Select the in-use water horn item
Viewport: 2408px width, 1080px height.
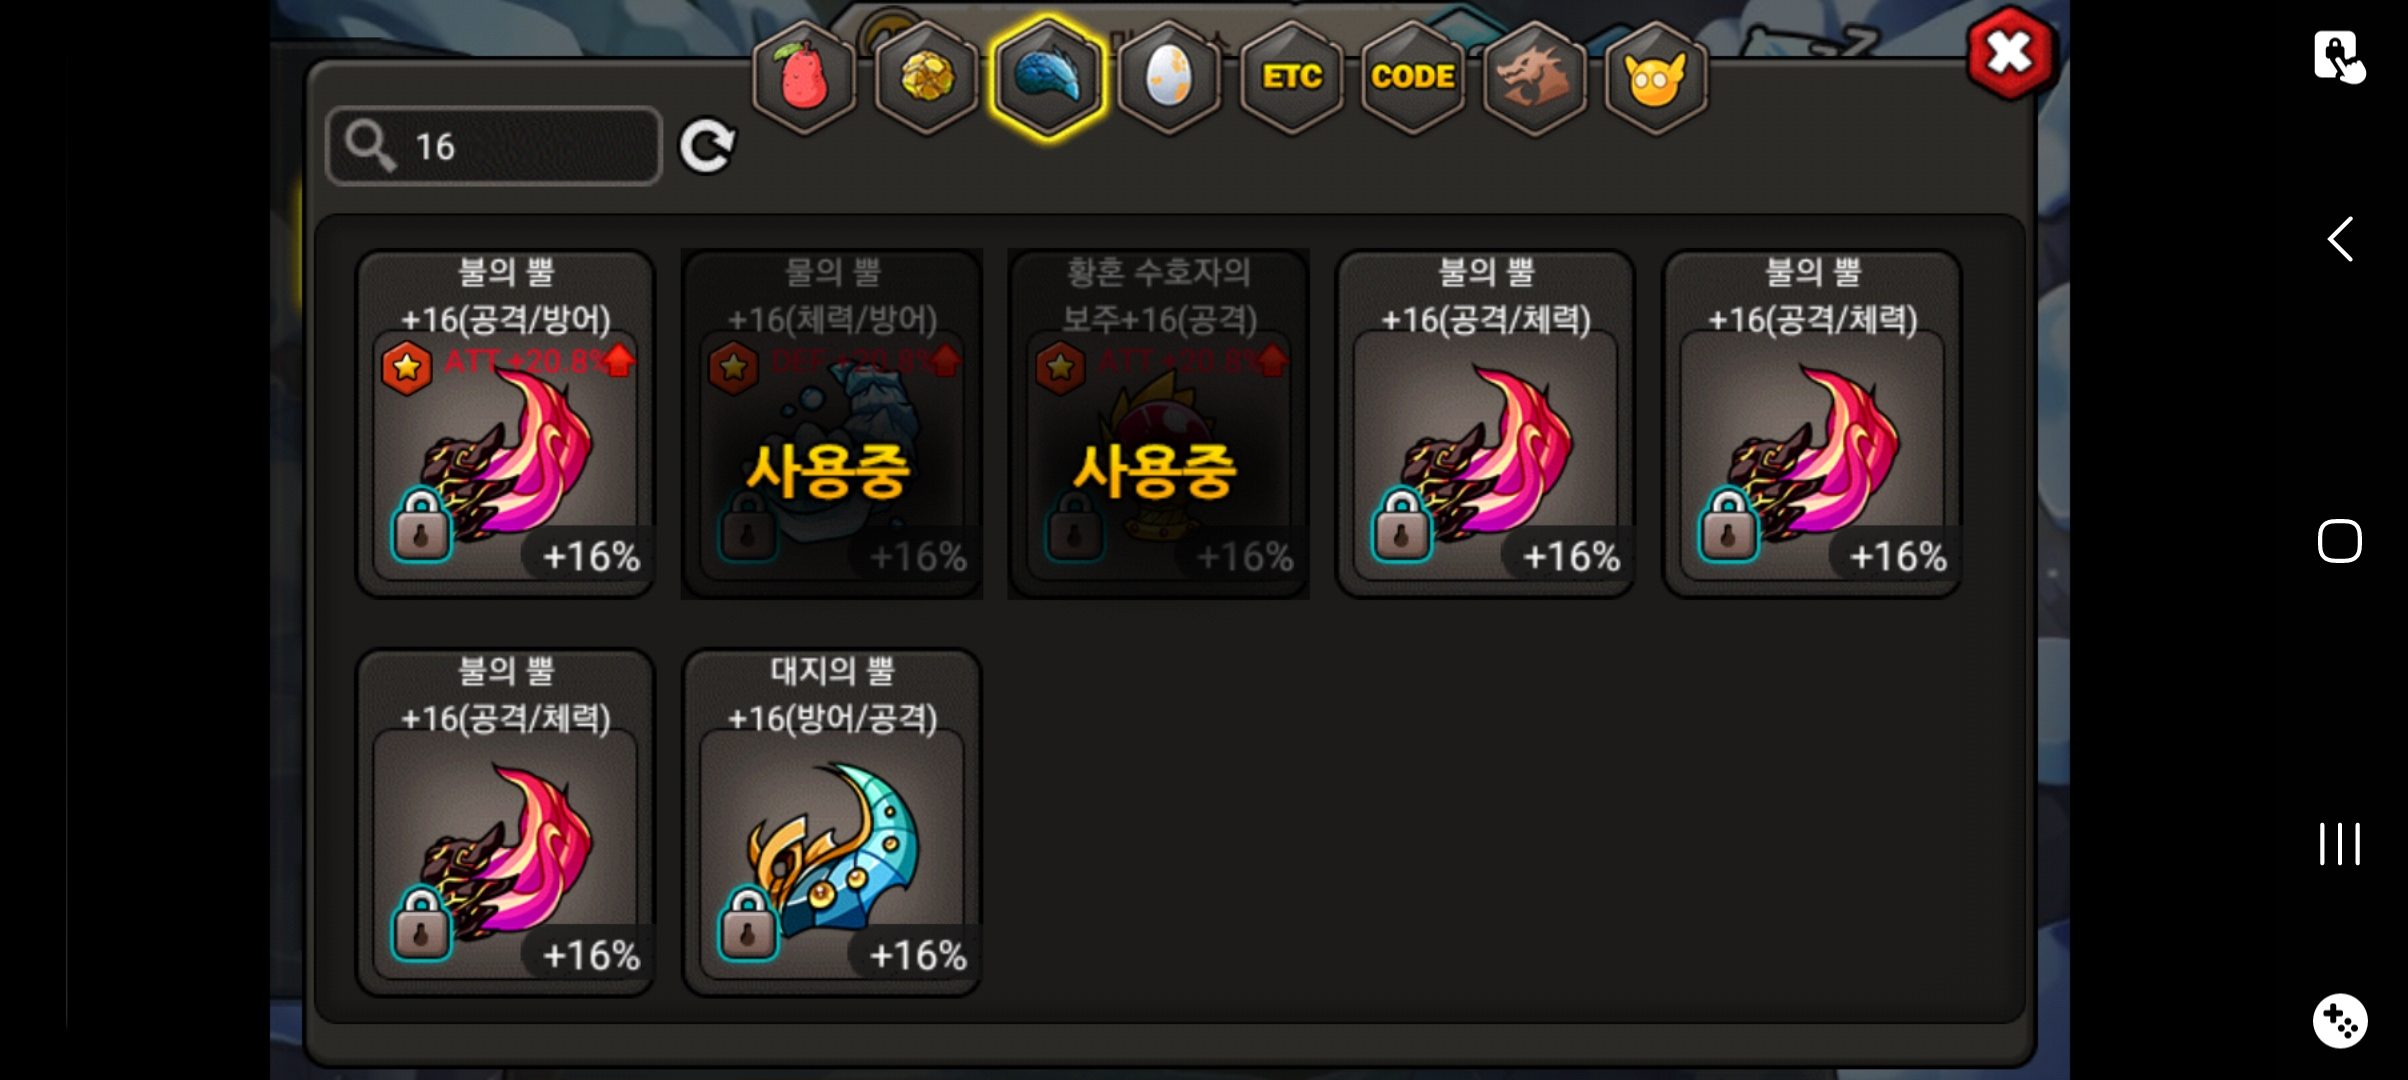[832, 424]
